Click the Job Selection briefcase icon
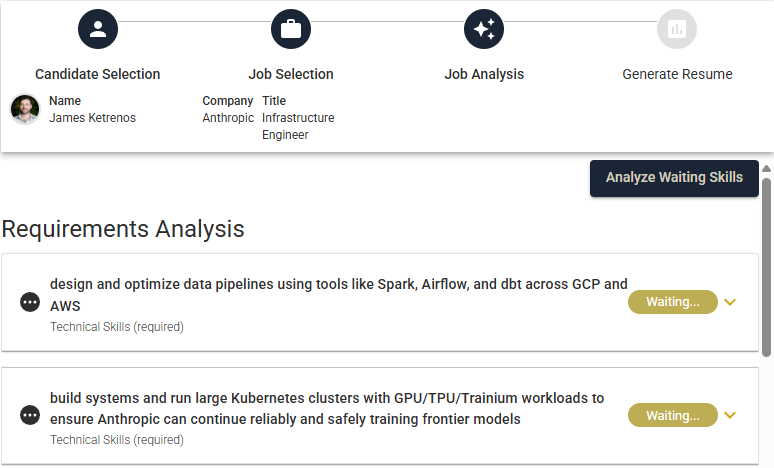Viewport: 774px width, 468px height. 291,29
